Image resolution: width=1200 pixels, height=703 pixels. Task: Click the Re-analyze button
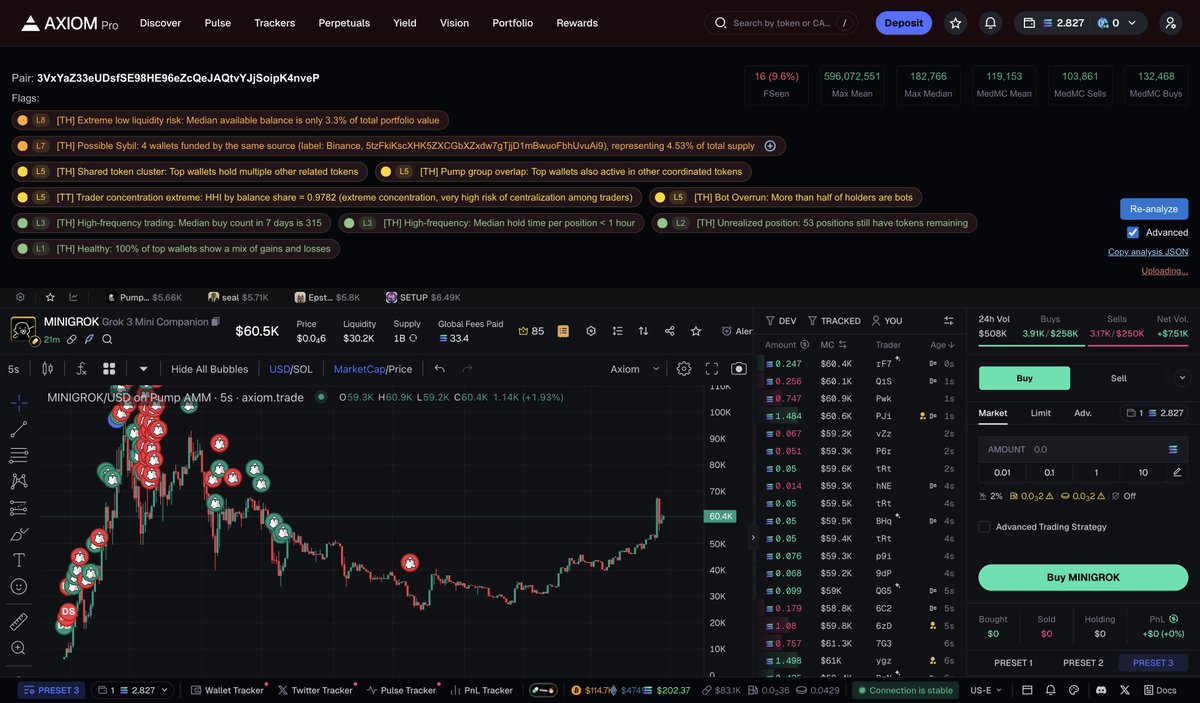tap(1154, 209)
